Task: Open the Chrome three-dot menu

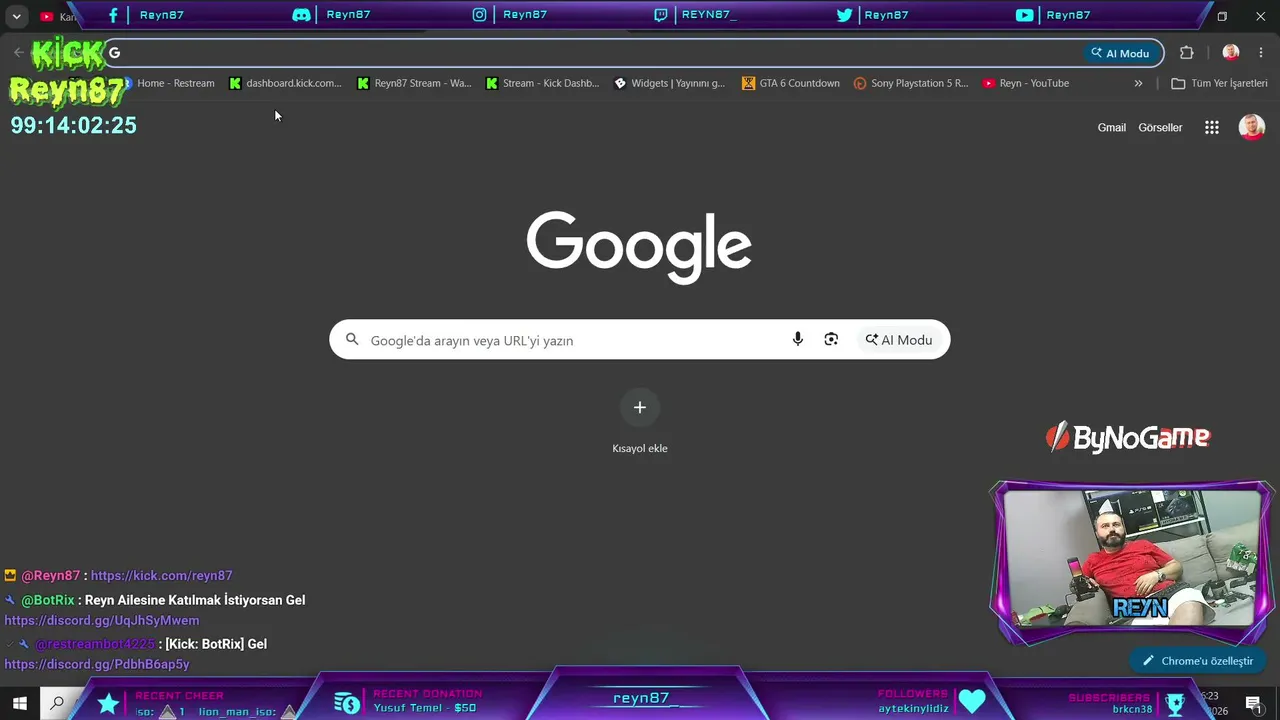Action: pos(1261,53)
